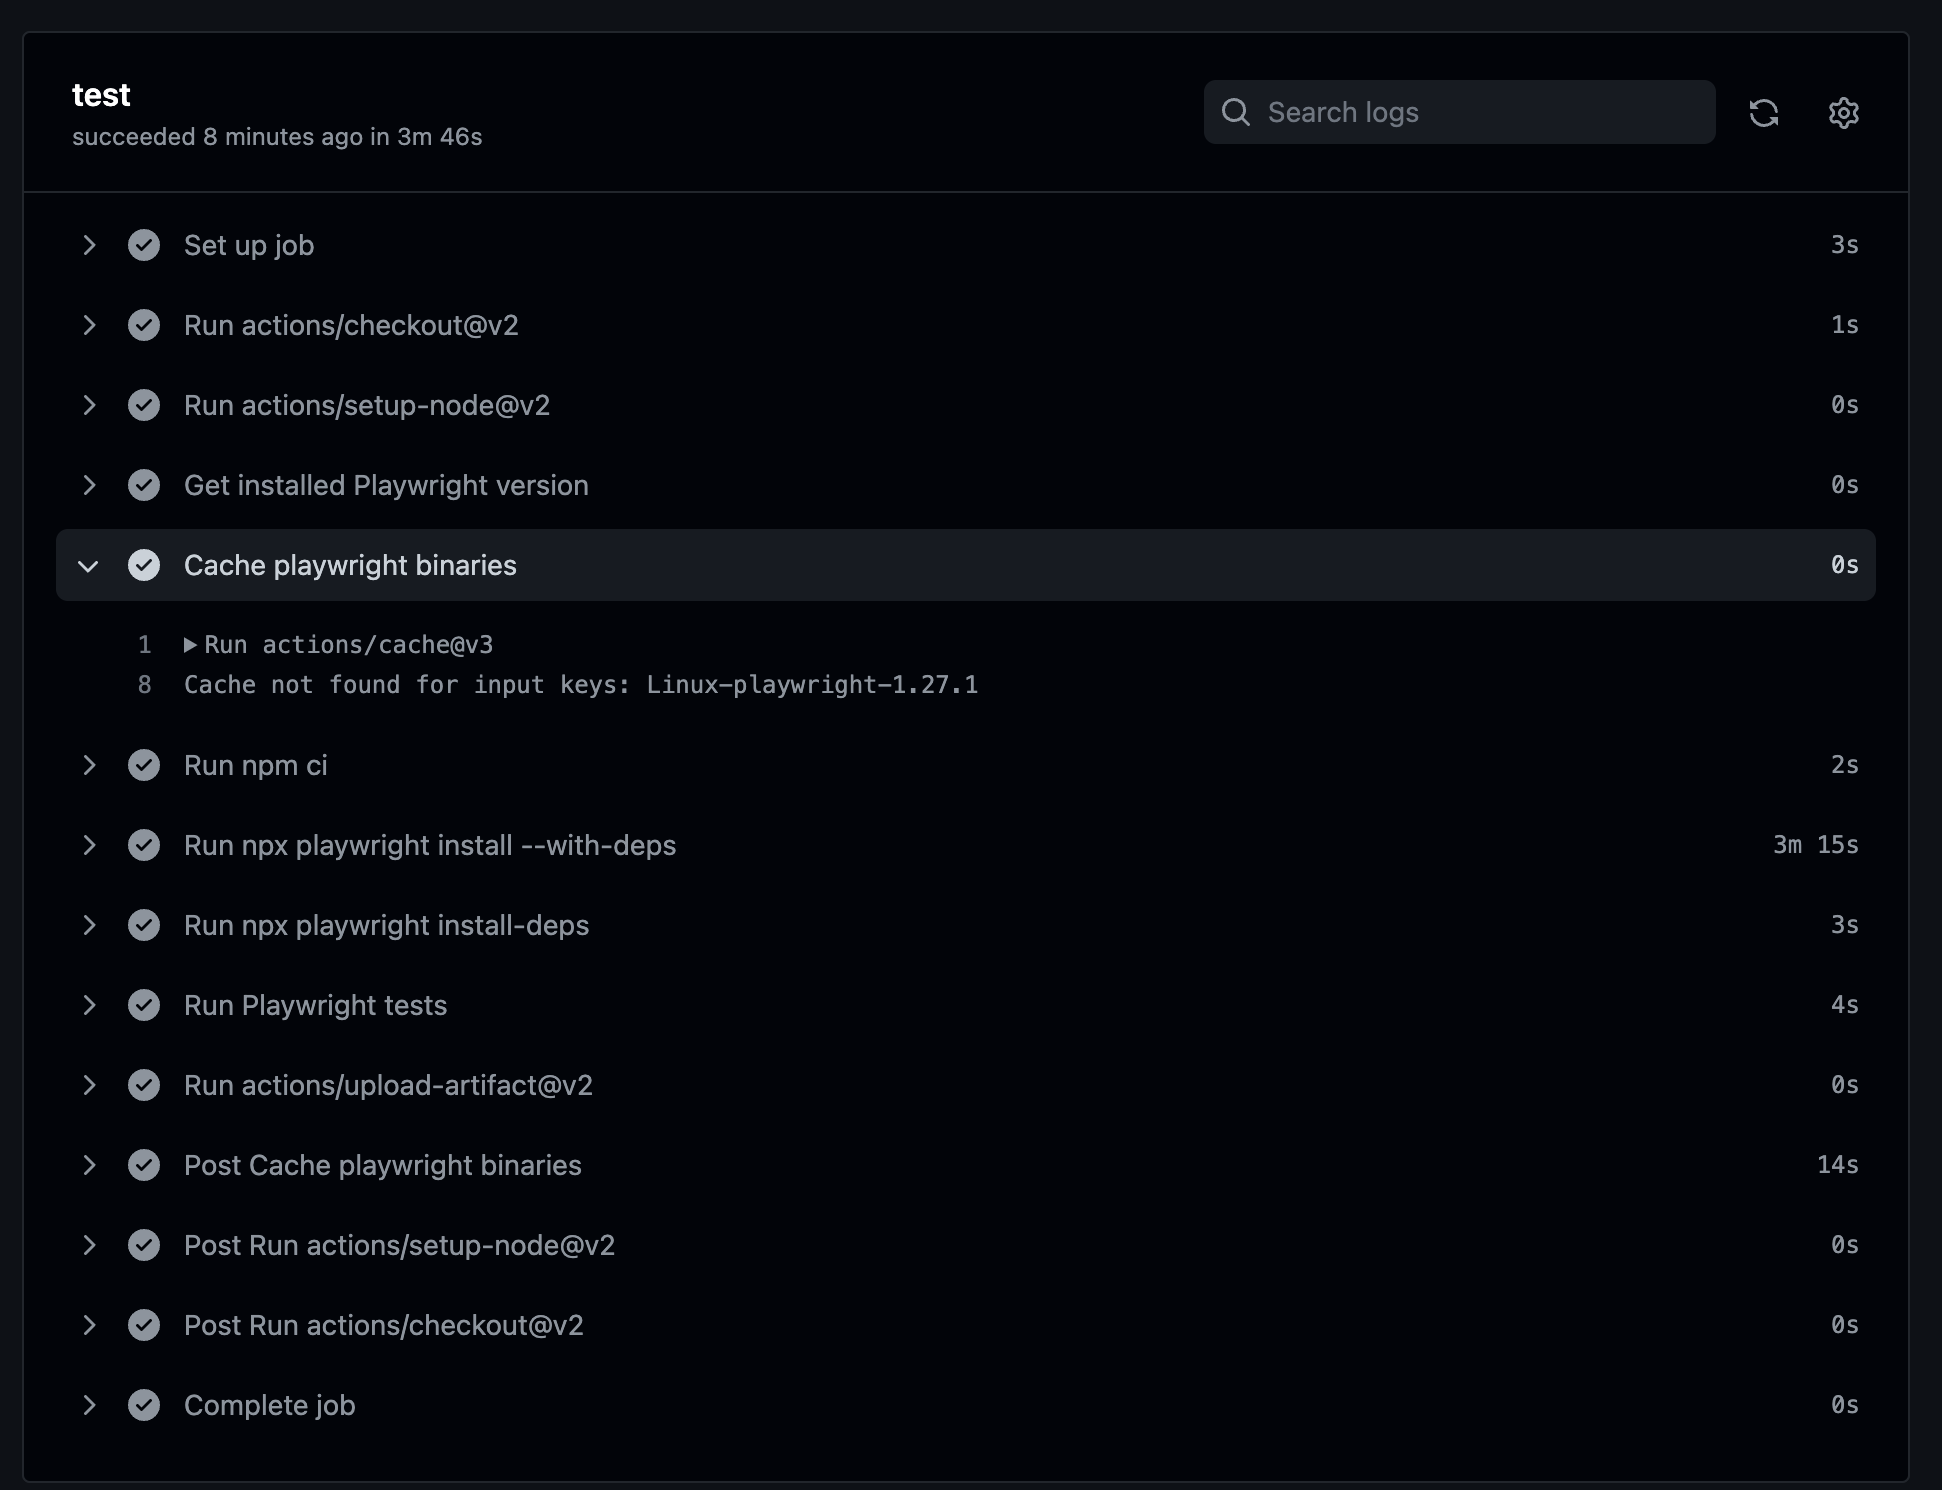
Task: Click the checkmark icon for Complete job
Action: click(144, 1405)
